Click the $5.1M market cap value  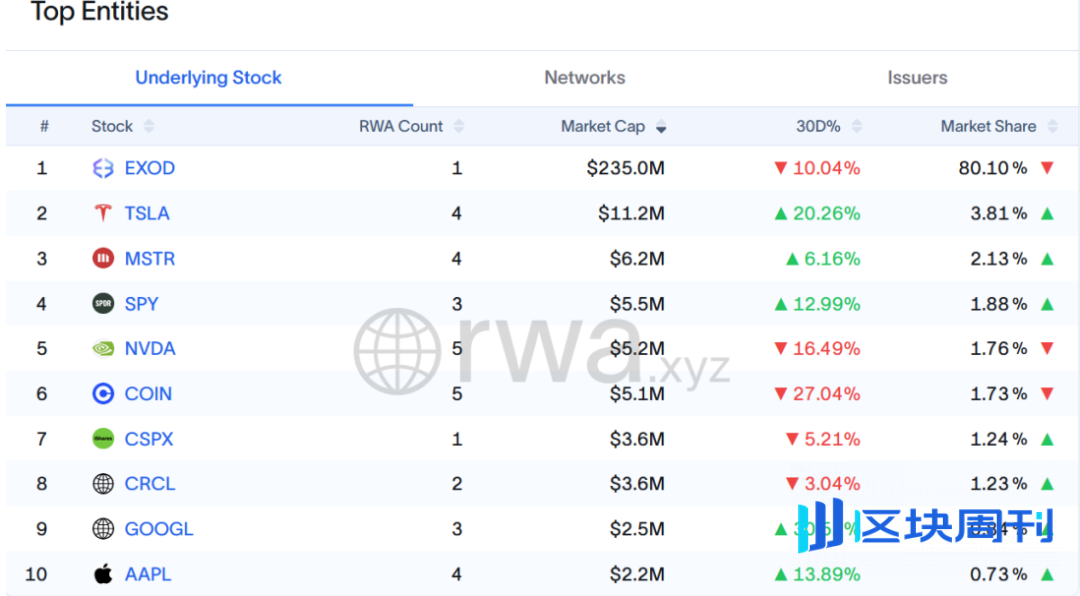pos(637,394)
